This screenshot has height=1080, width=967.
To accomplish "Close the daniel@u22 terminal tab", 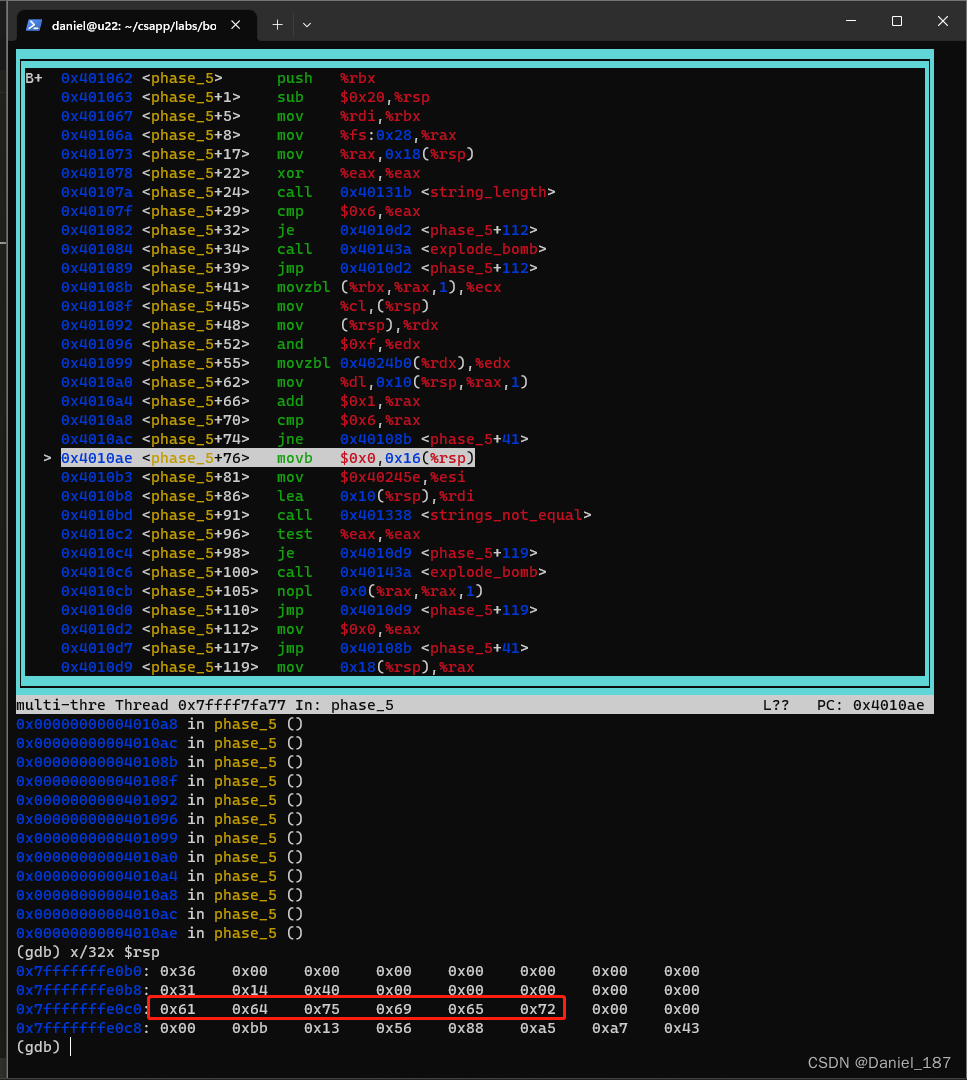I will (x=236, y=25).
